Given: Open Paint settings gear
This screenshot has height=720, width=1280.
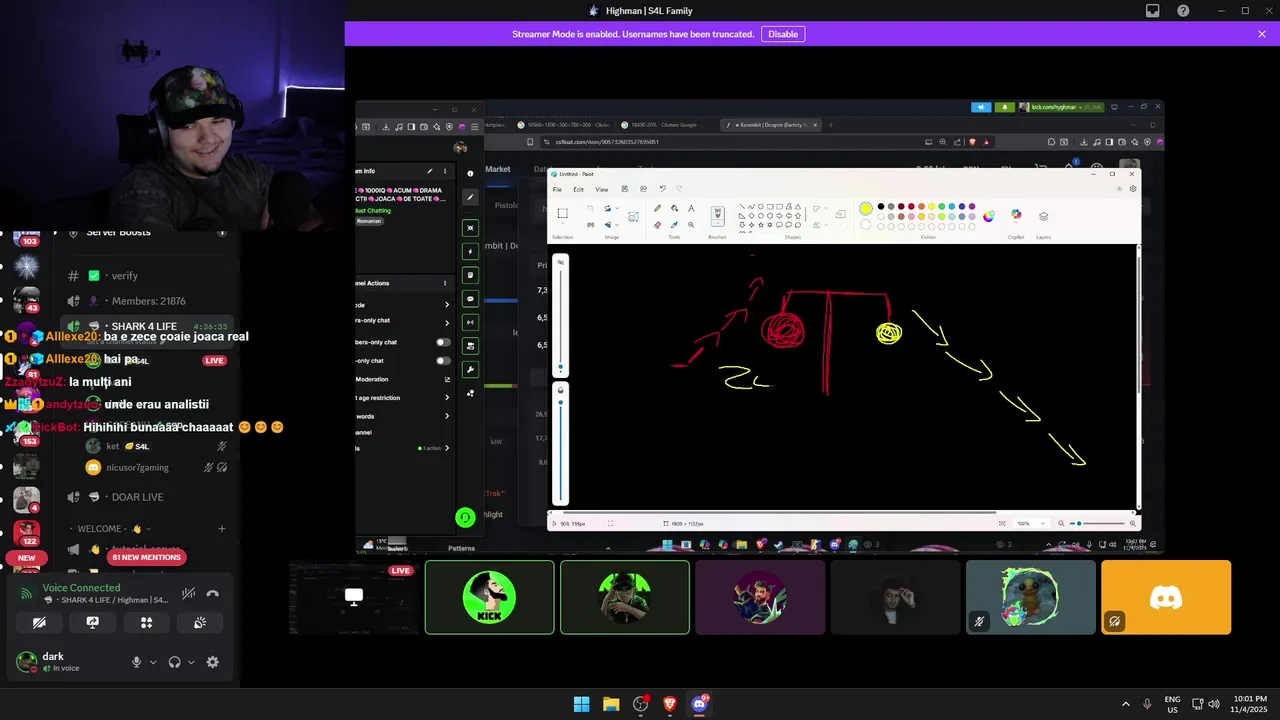Looking at the screenshot, I should click(x=1132, y=189).
